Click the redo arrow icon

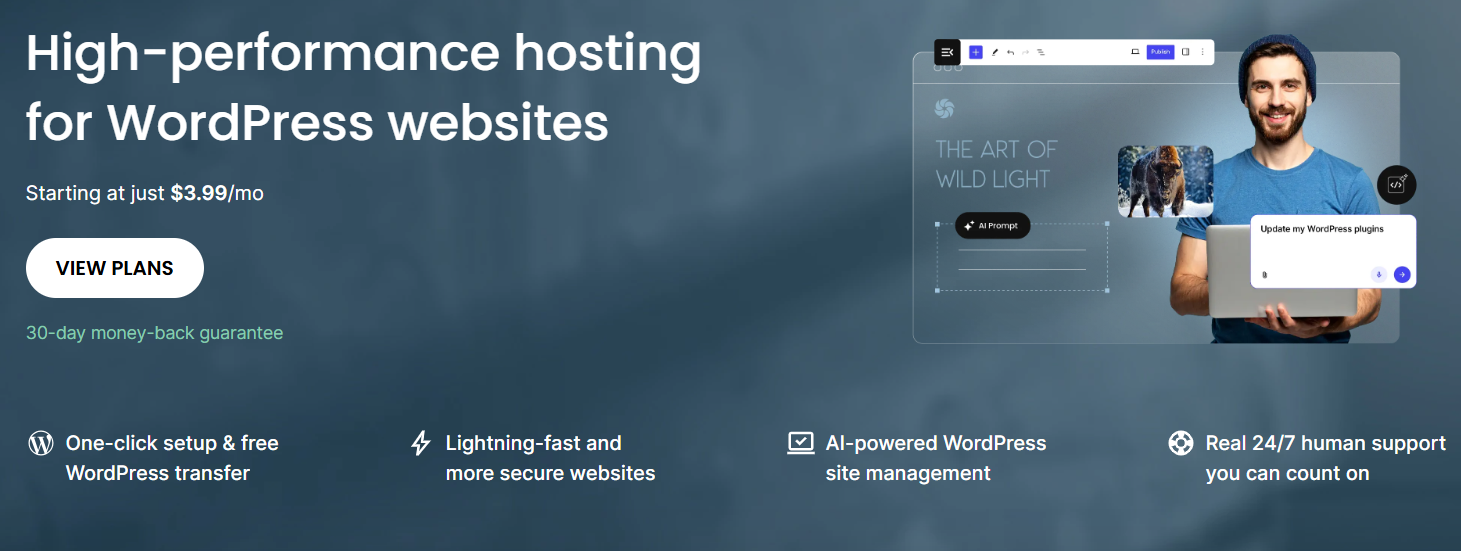pos(1025,52)
